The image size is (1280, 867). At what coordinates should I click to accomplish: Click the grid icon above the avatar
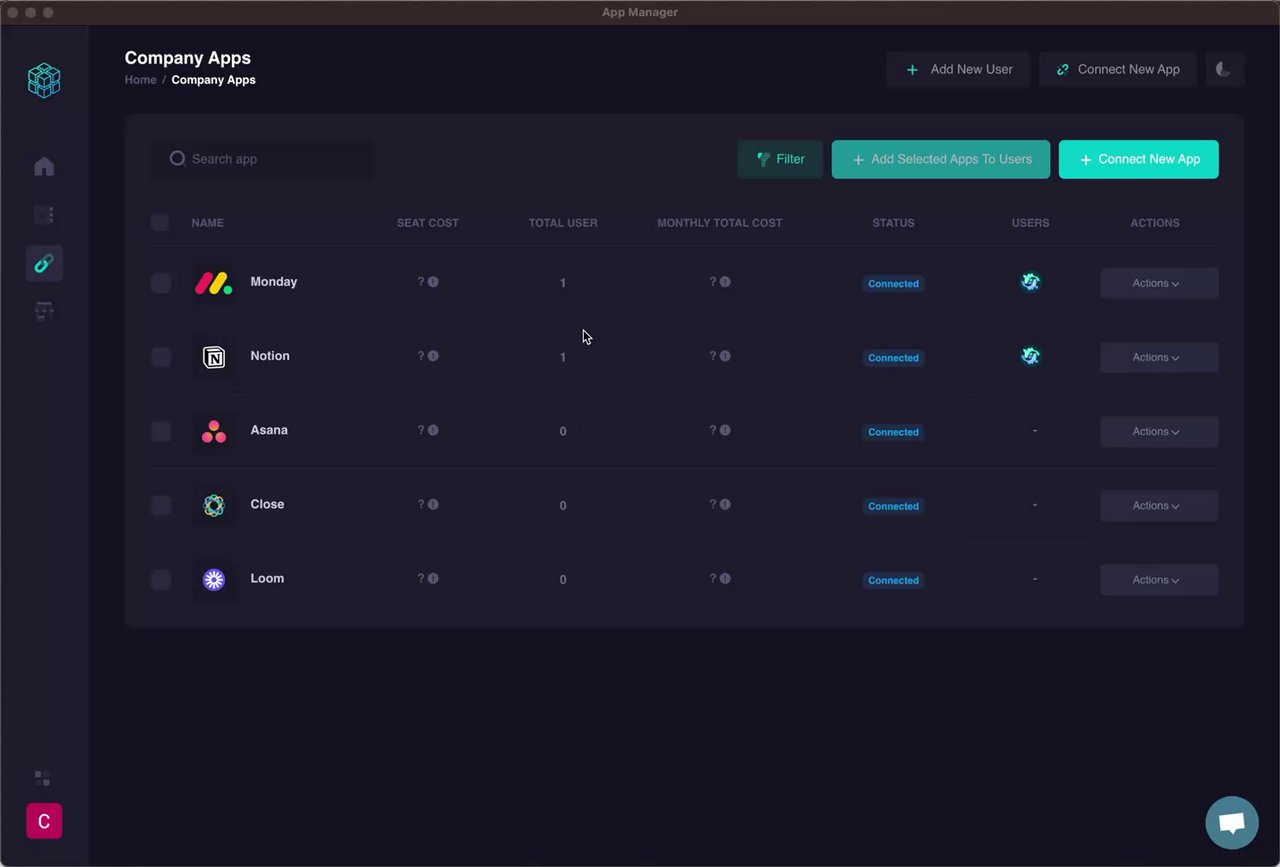pyautogui.click(x=42, y=778)
